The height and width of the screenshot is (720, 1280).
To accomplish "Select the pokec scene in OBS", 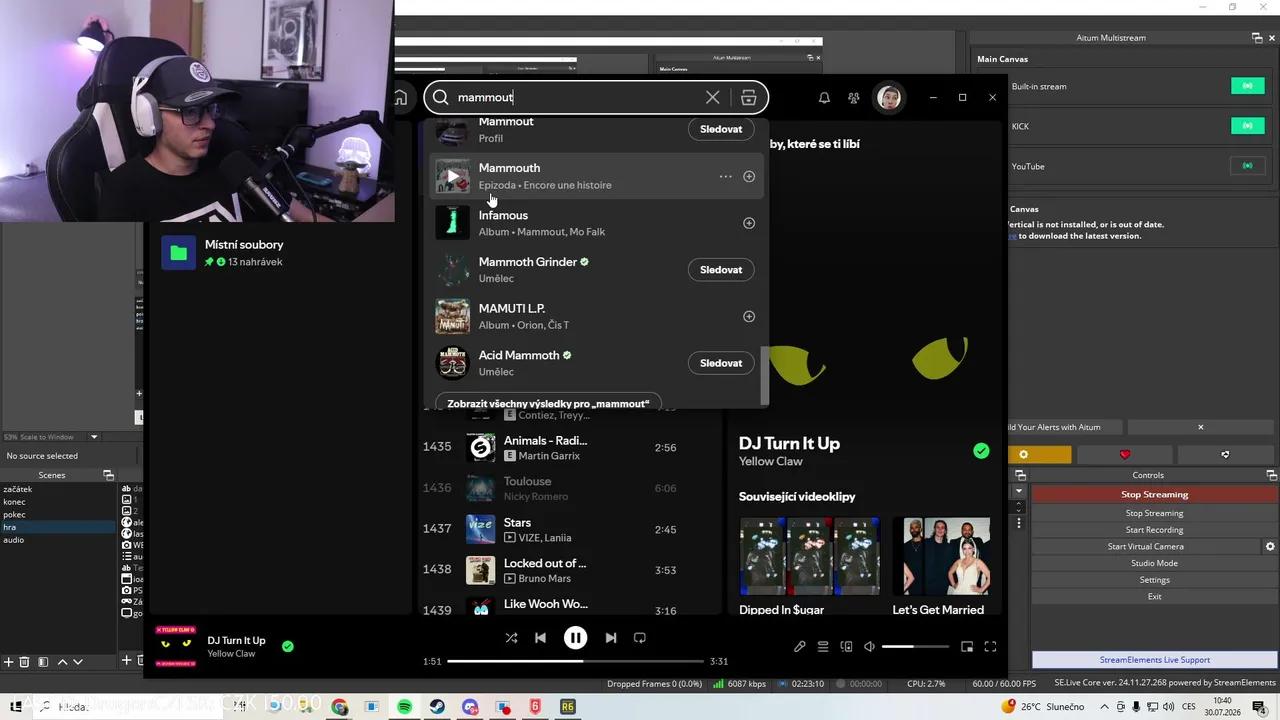I will point(59,514).
